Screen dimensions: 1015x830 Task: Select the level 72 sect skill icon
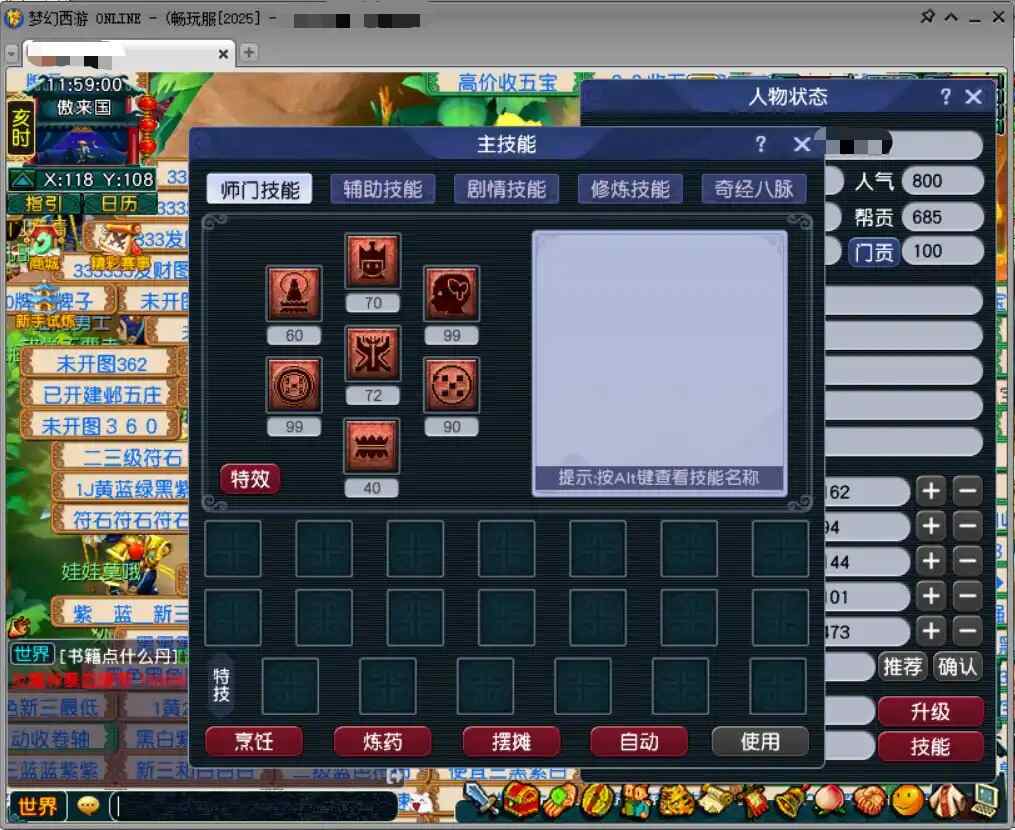point(372,353)
